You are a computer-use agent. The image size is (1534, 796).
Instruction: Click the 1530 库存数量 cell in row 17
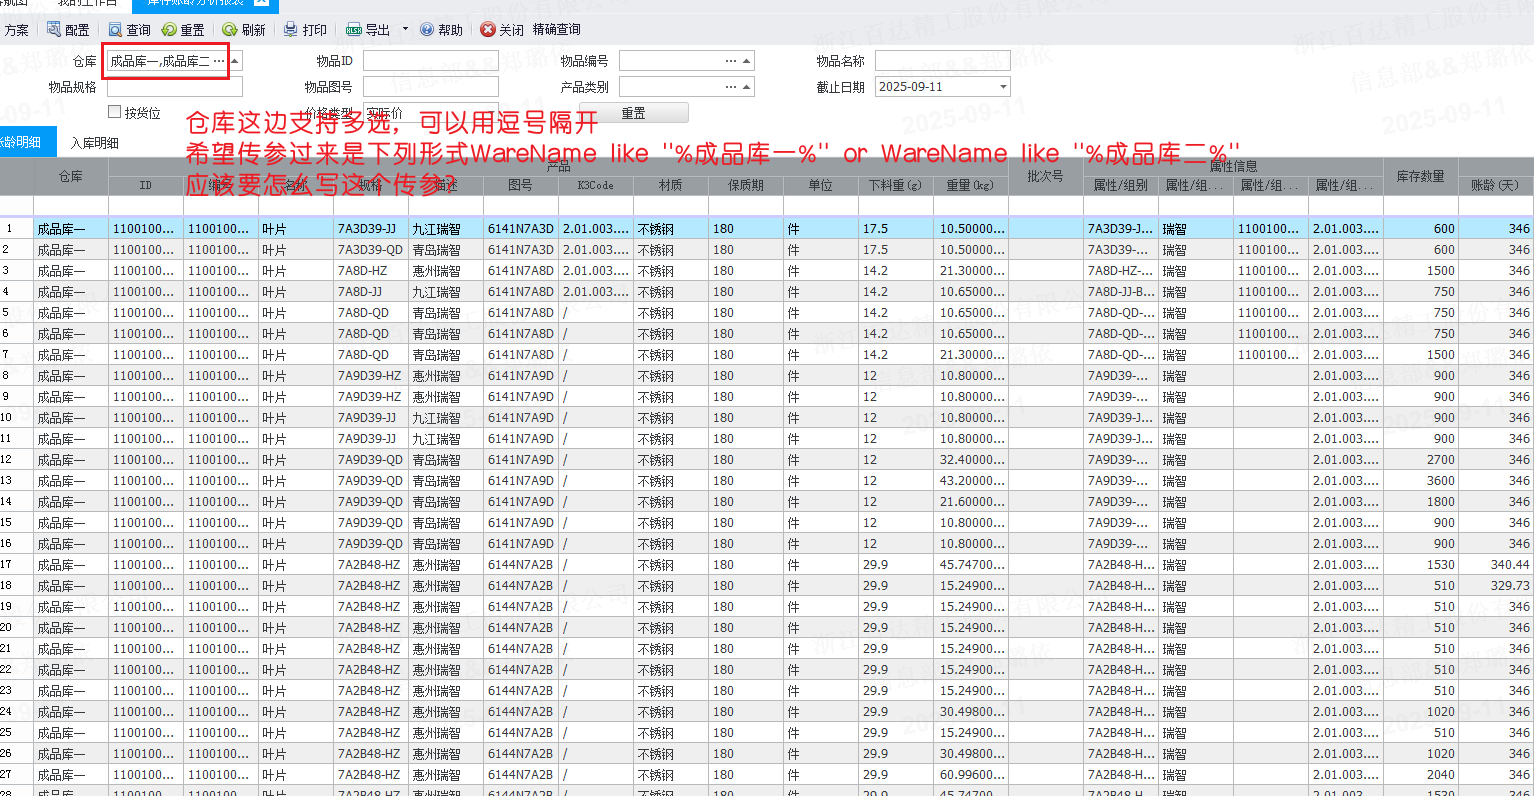click(1420, 565)
